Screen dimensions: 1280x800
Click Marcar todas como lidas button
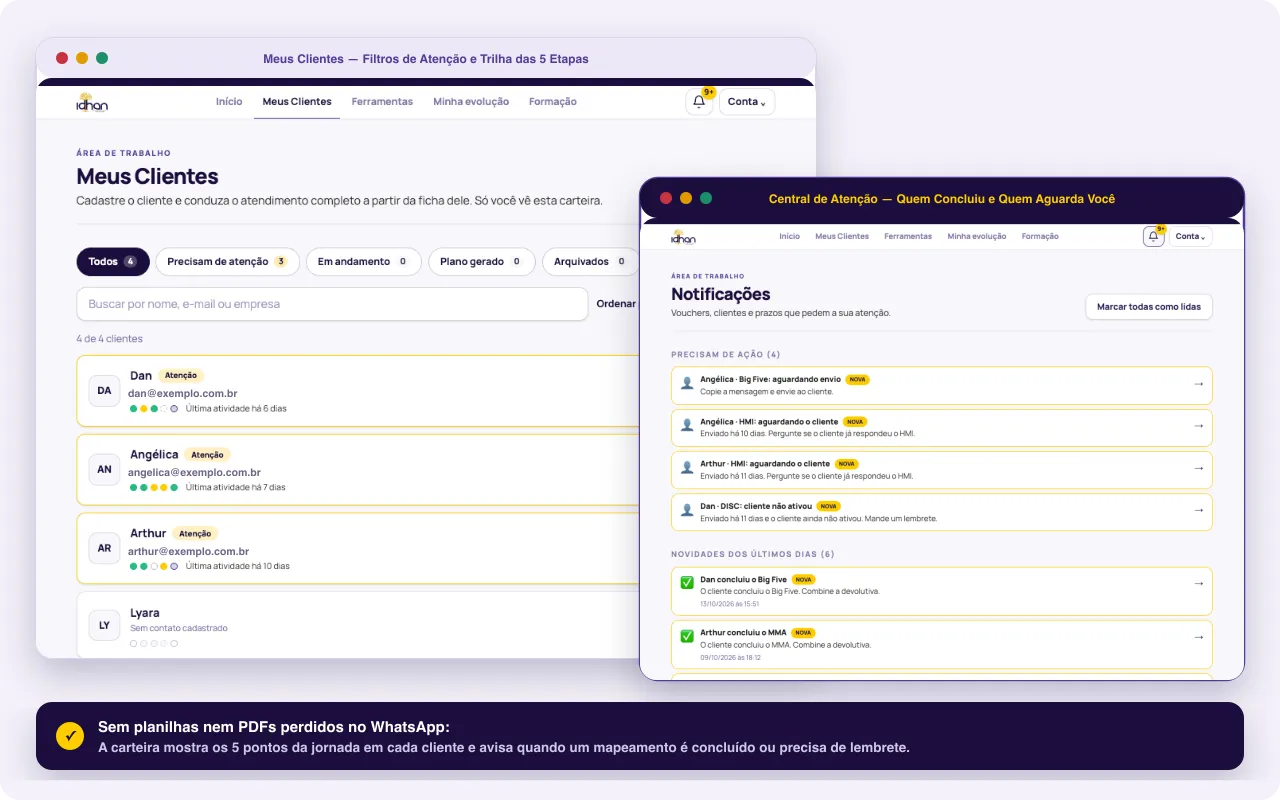coord(1149,307)
